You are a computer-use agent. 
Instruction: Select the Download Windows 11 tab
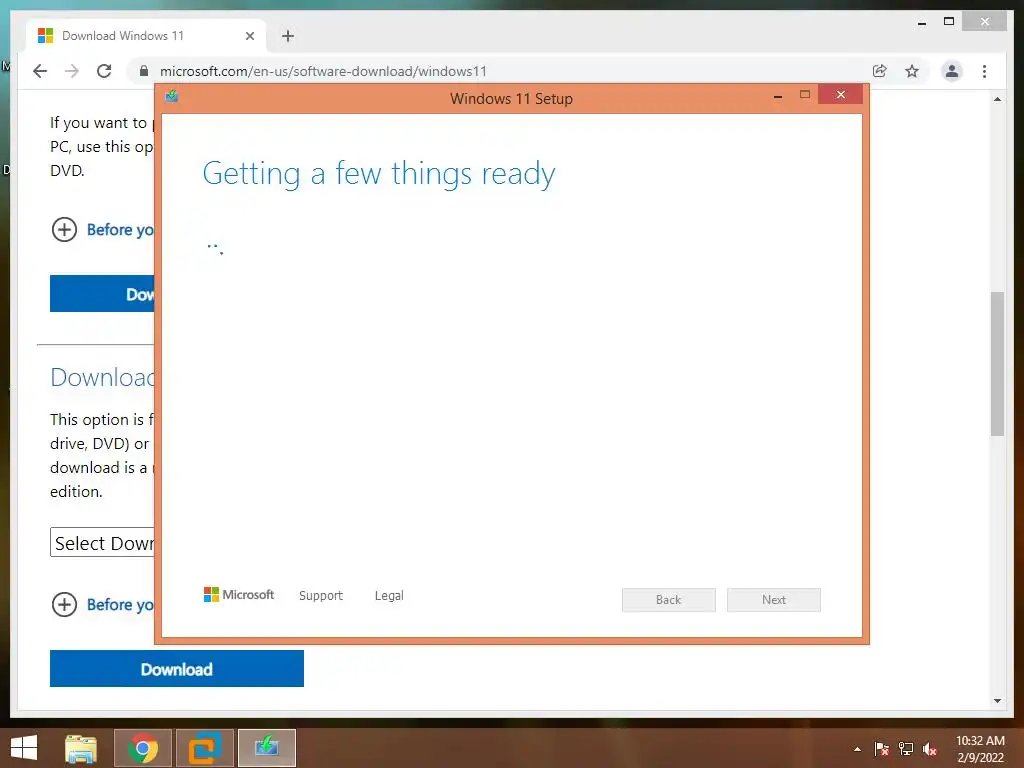[146, 36]
